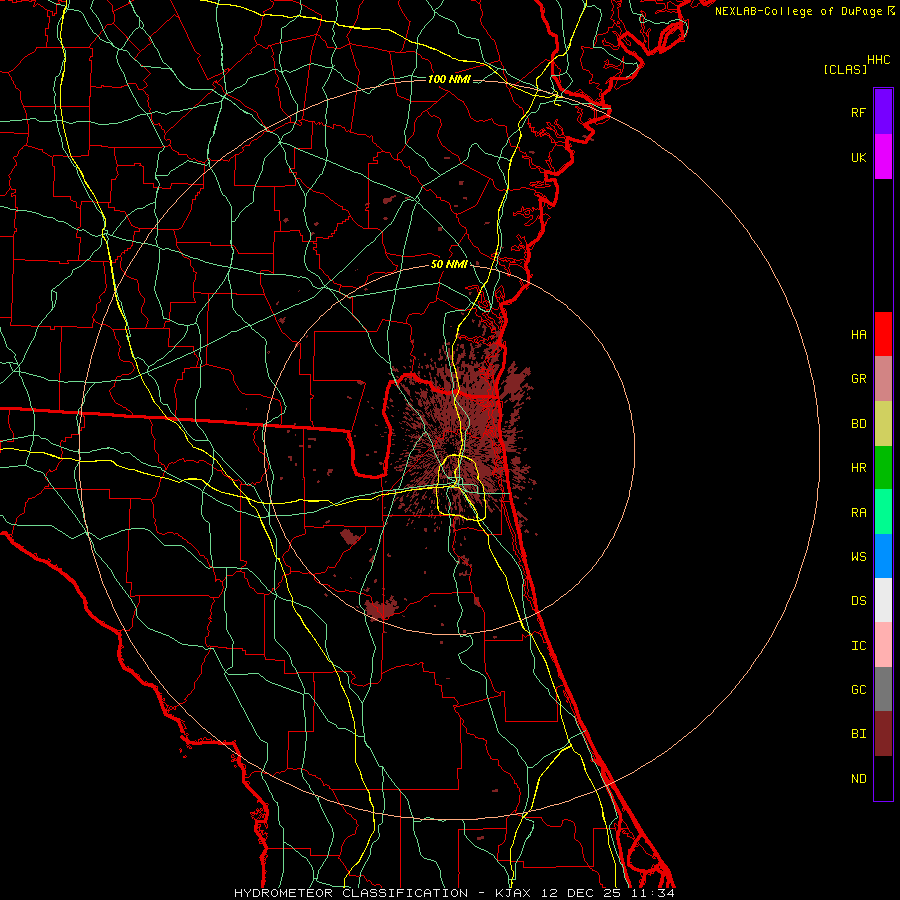Click the DS white legend color swatch

[x=883, y=600]
